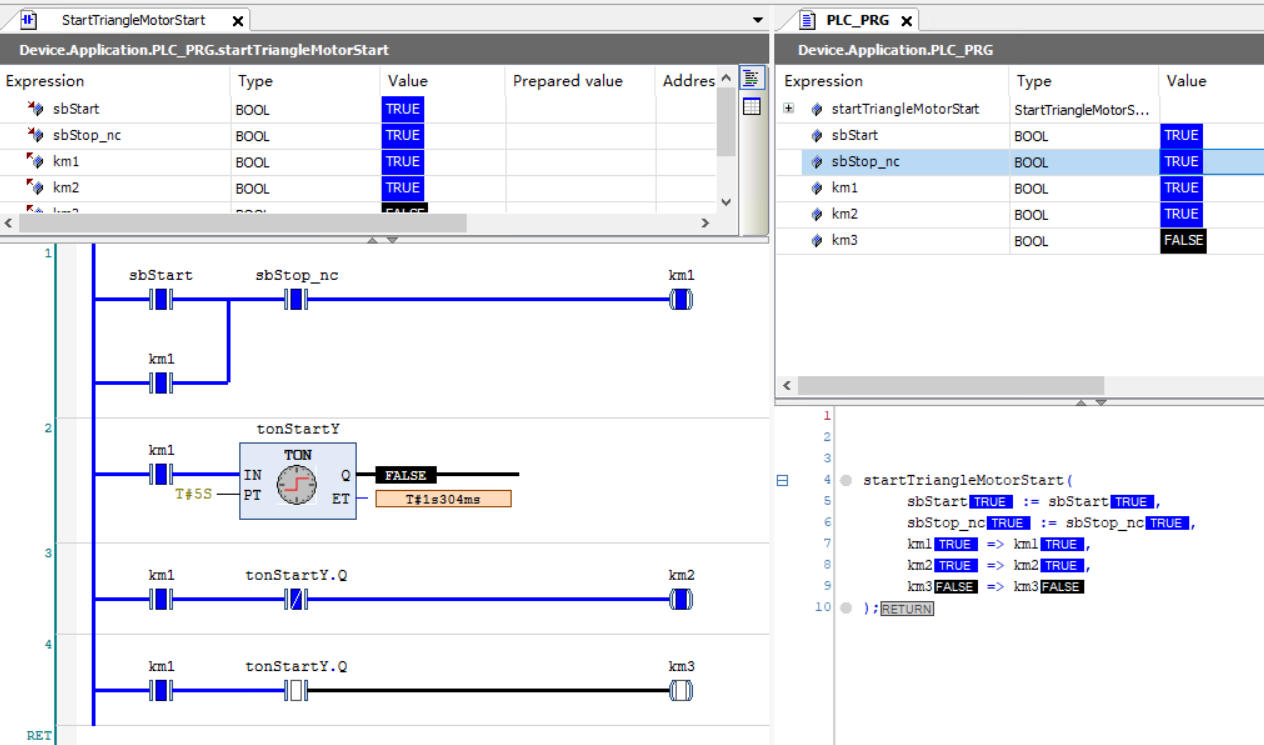Click startTriangleMotorStart variable icon in PLC_PRG table
The height and width of the screenshot is (745, 1264).
click(x=817, y=109)
